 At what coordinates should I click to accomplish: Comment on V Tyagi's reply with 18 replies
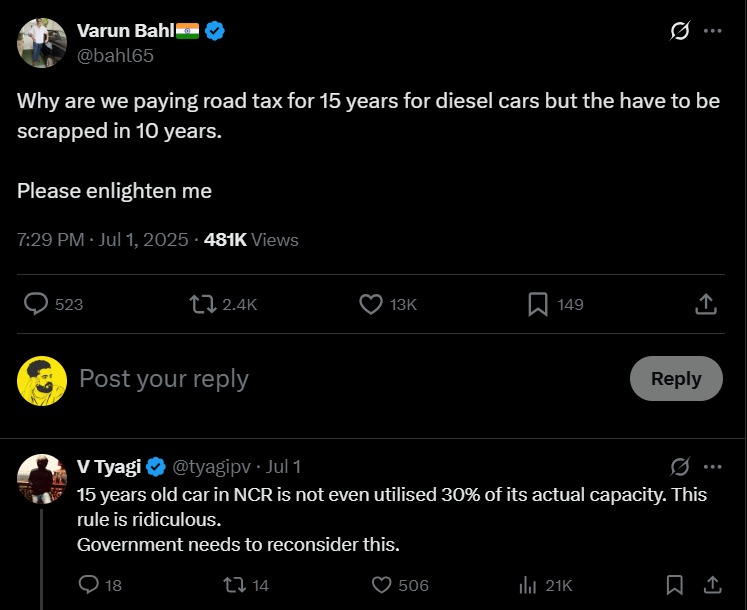point(89,585)
